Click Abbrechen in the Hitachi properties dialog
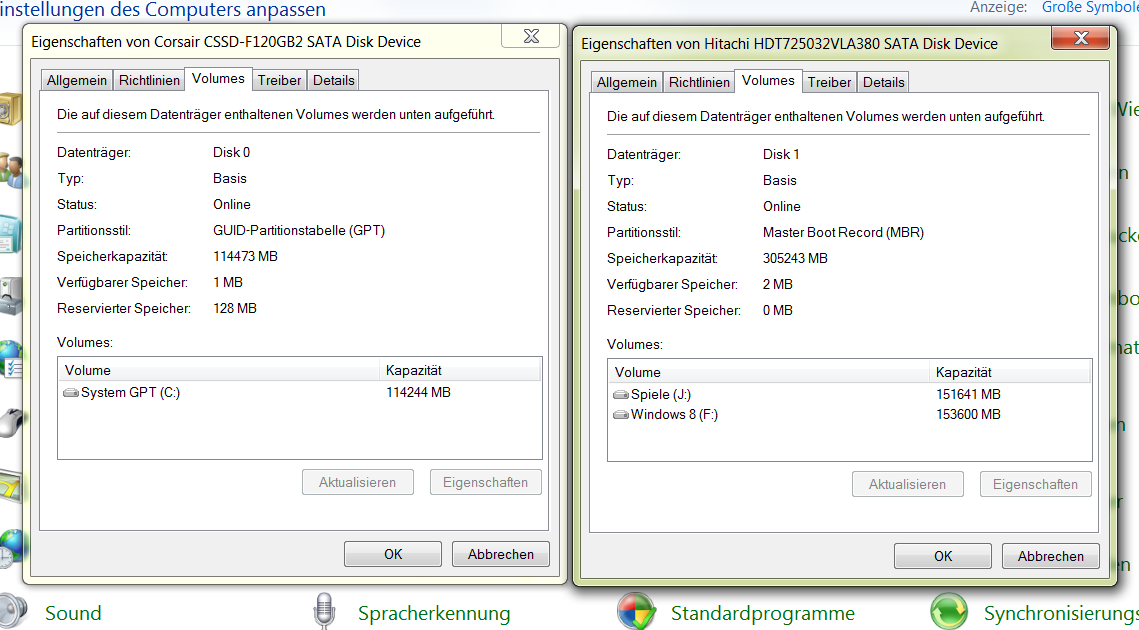 (1050, 556)
